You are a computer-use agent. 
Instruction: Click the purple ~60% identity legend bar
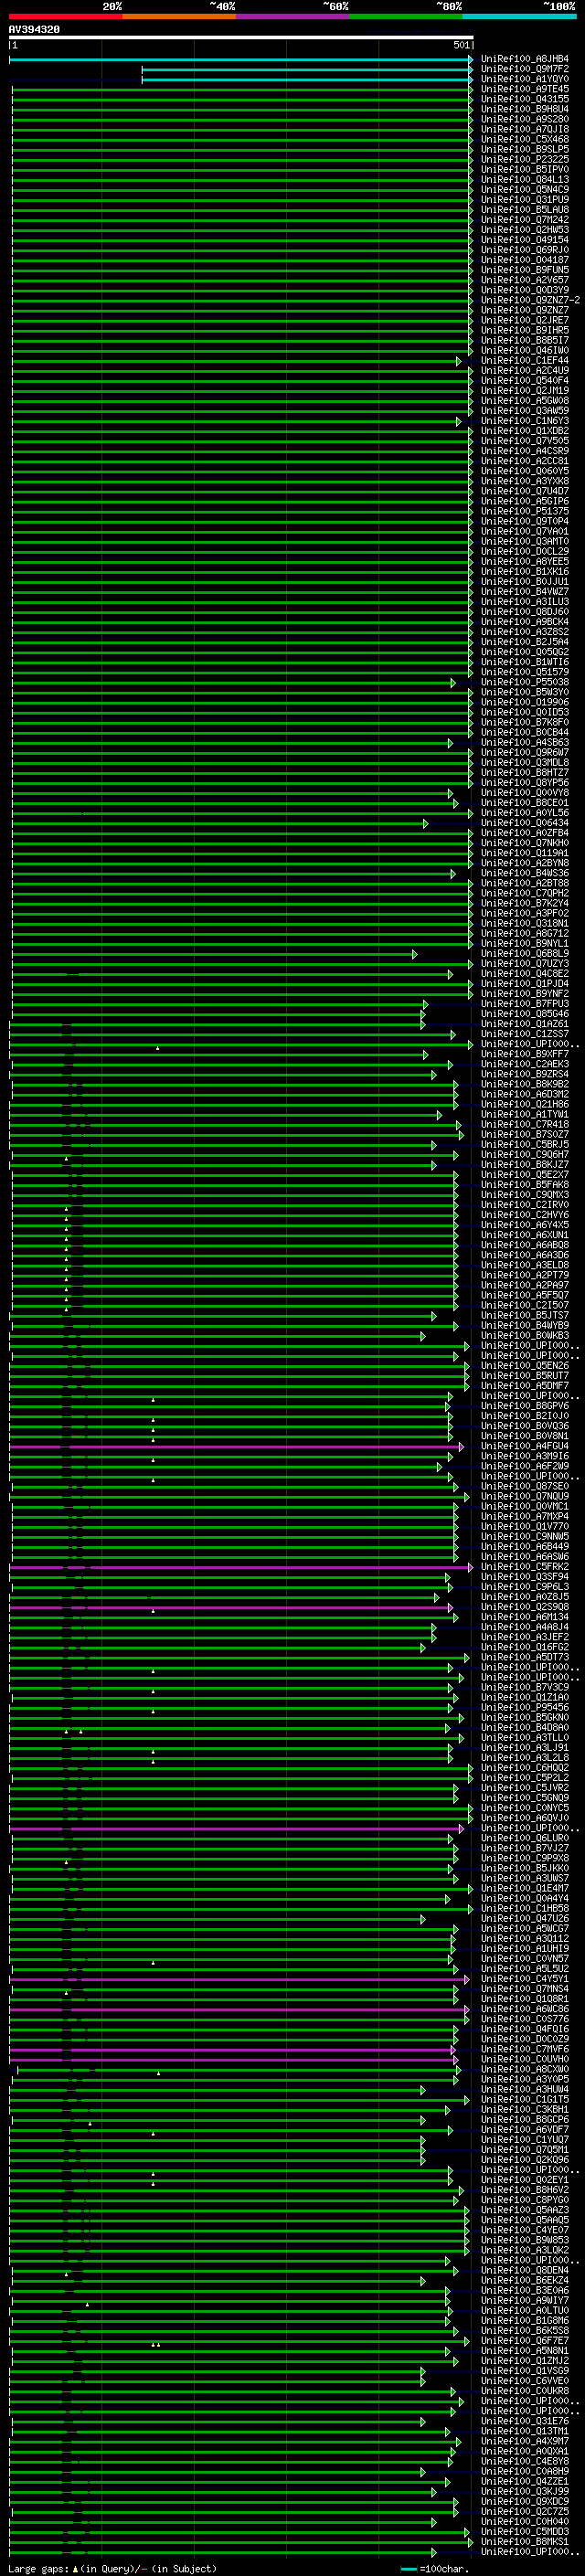(292, 17)
